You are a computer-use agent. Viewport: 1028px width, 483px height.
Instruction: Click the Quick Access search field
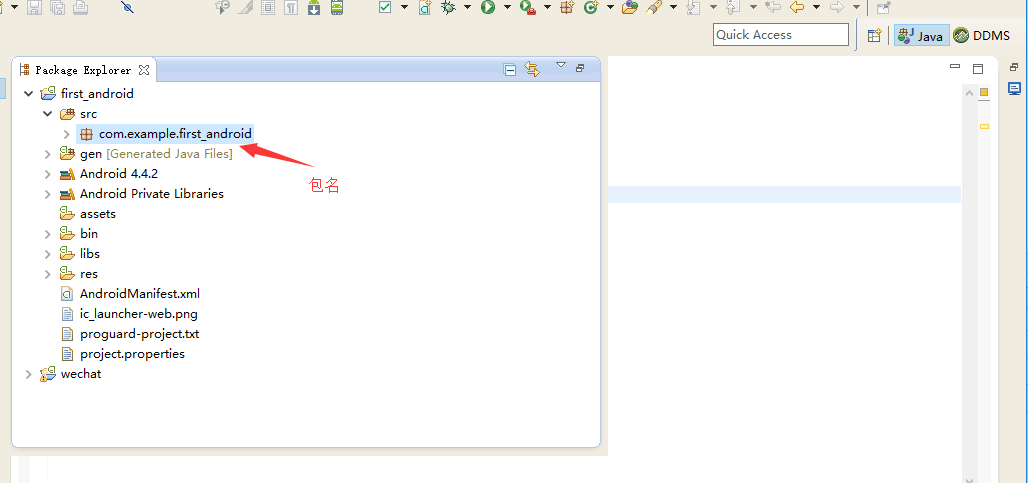[781, 35]
